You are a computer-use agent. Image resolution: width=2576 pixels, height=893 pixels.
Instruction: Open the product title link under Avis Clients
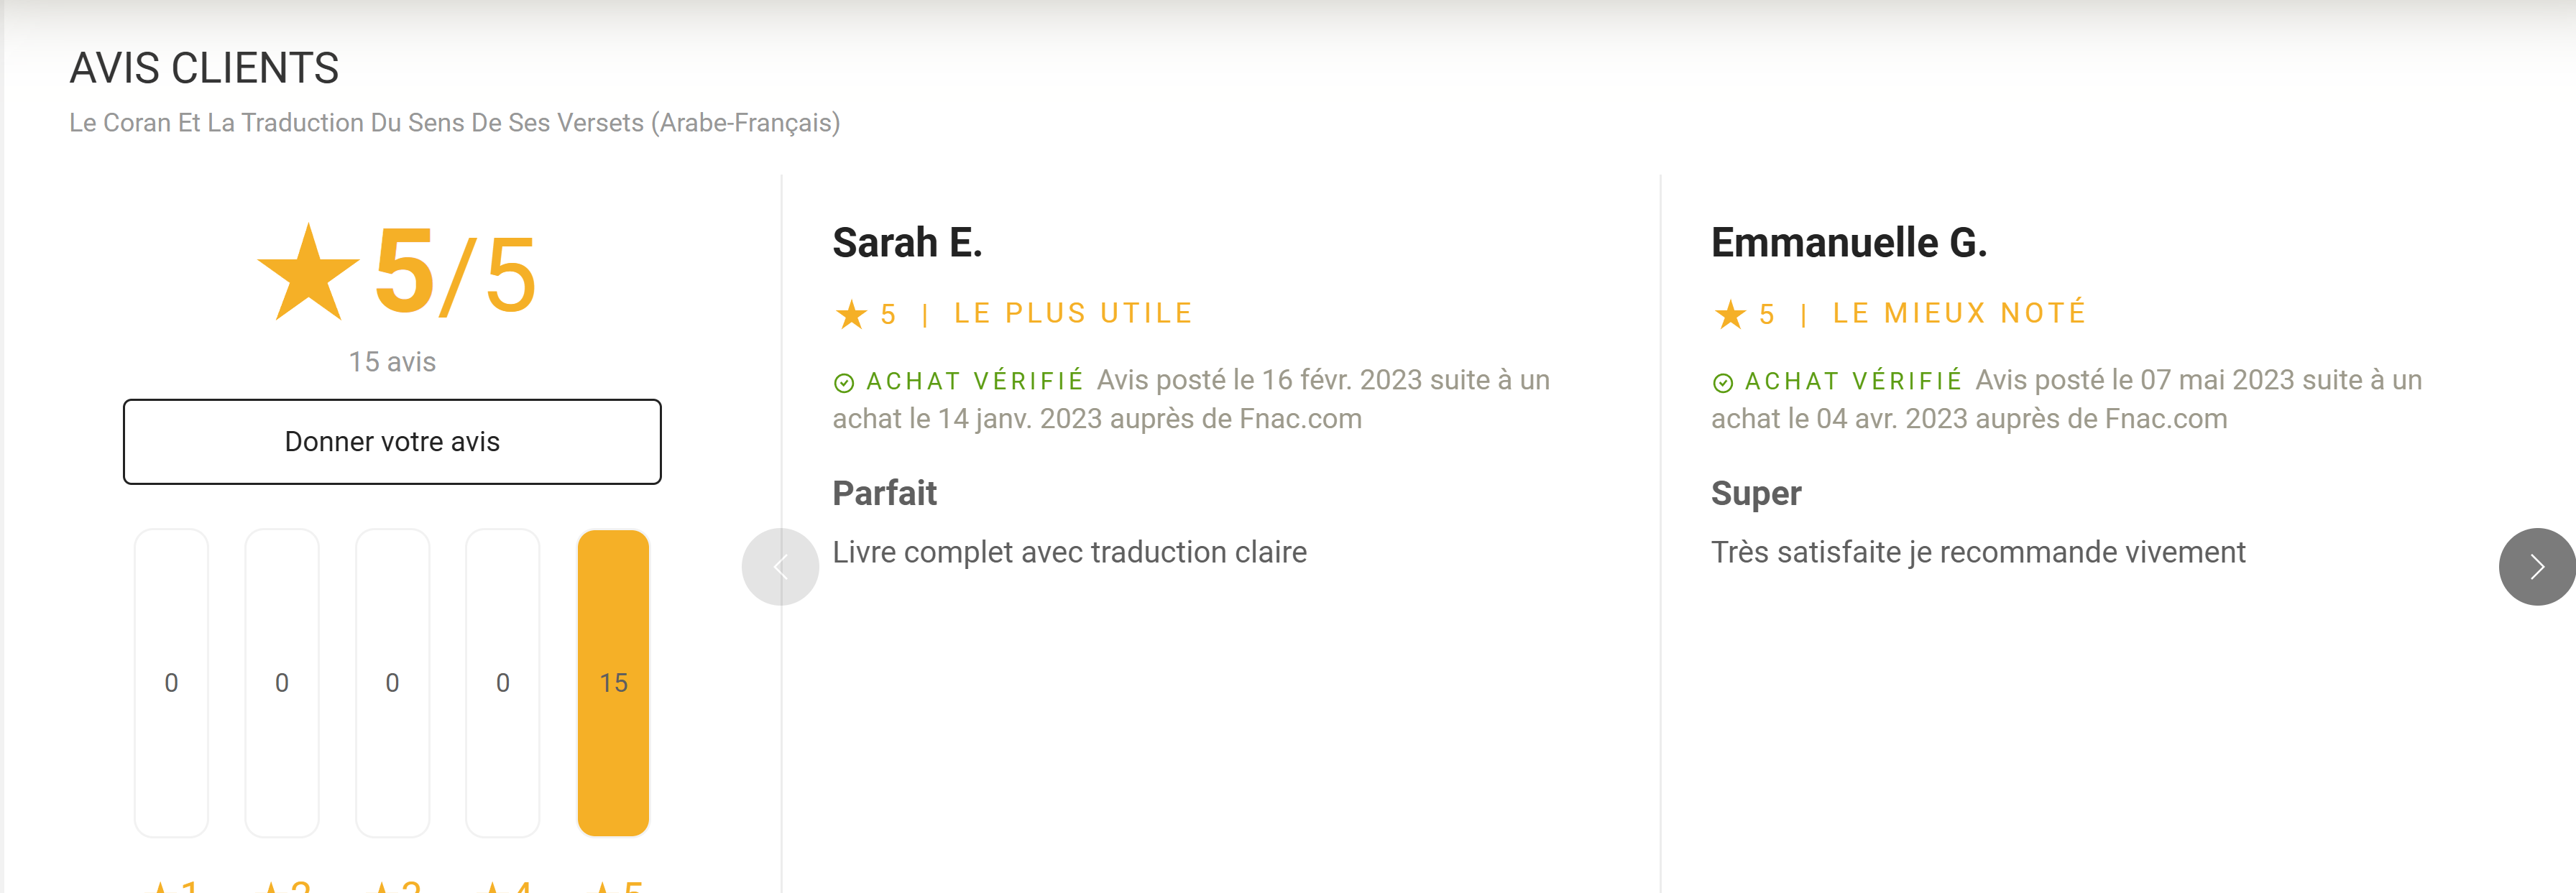[x=455, y=123]
